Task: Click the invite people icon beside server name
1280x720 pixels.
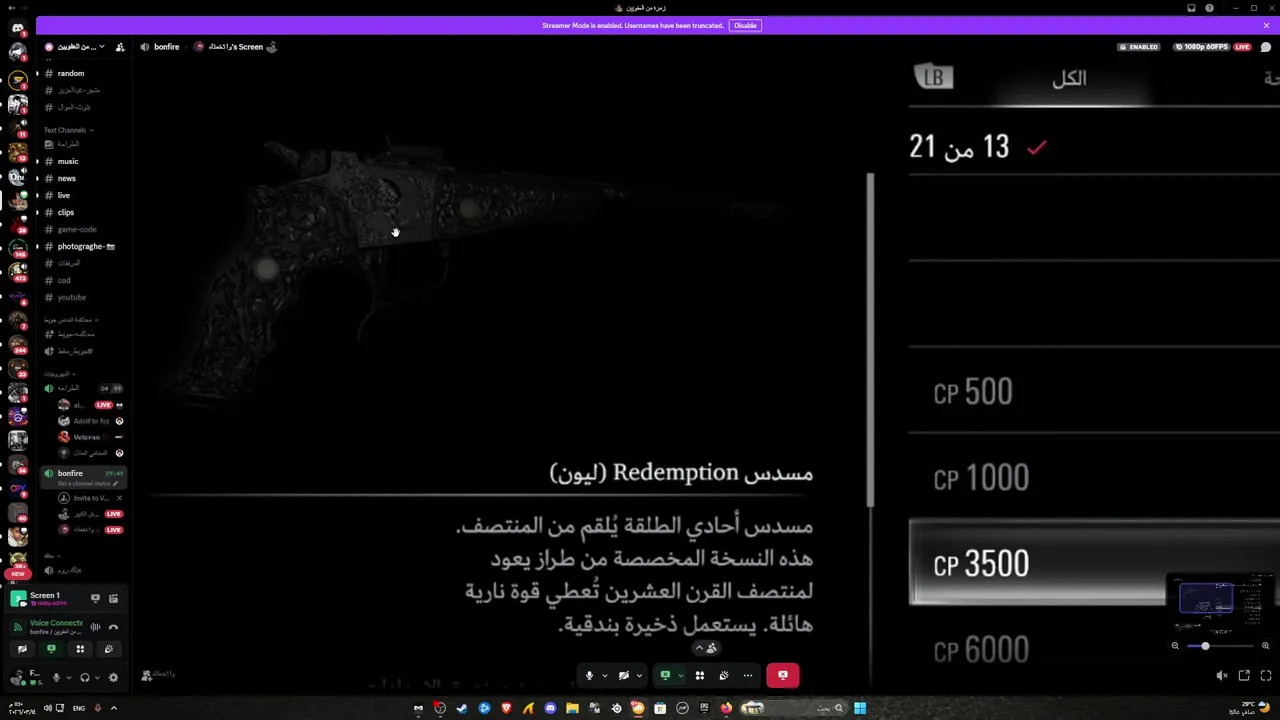Action: point(120,47)
